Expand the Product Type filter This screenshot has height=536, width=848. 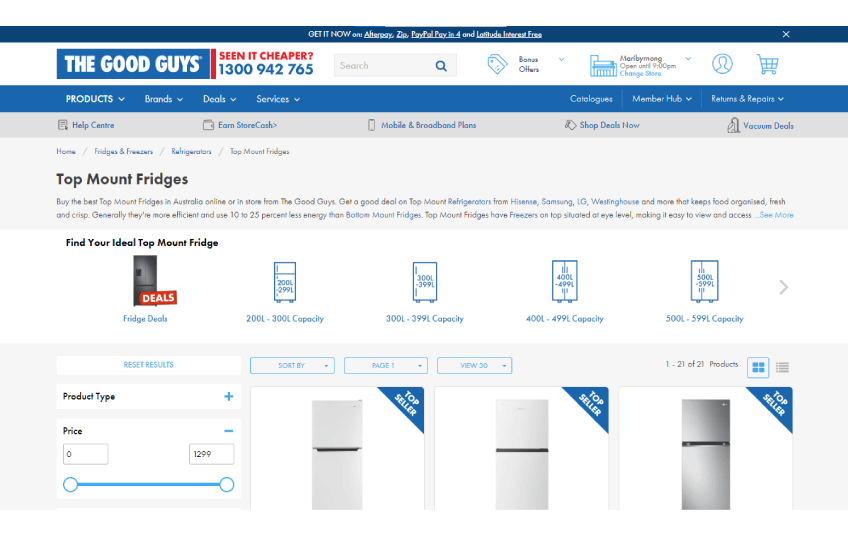[x=229, y=397]
